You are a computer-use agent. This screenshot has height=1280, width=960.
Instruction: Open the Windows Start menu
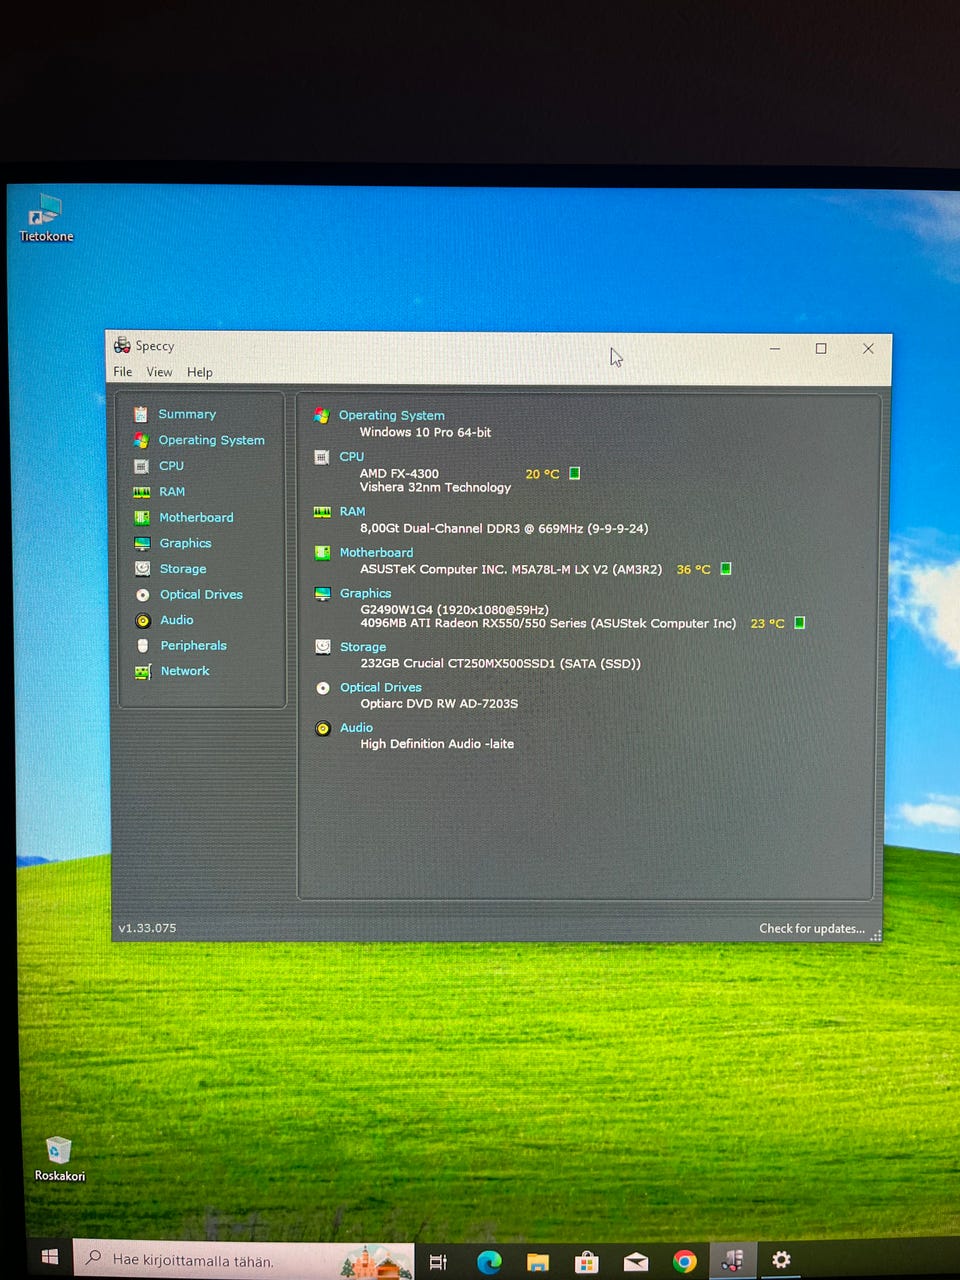[50, 1259]
